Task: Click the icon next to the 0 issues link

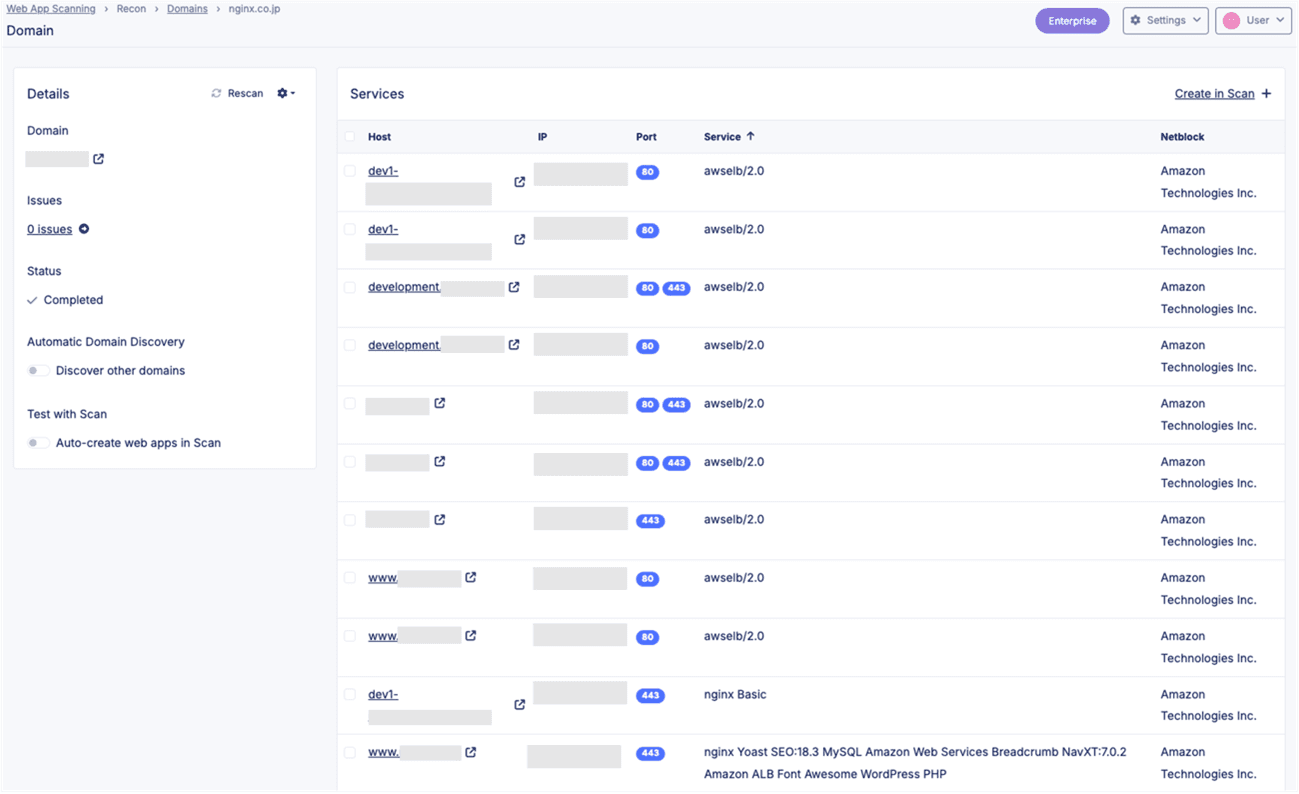Action: point(84,229)
